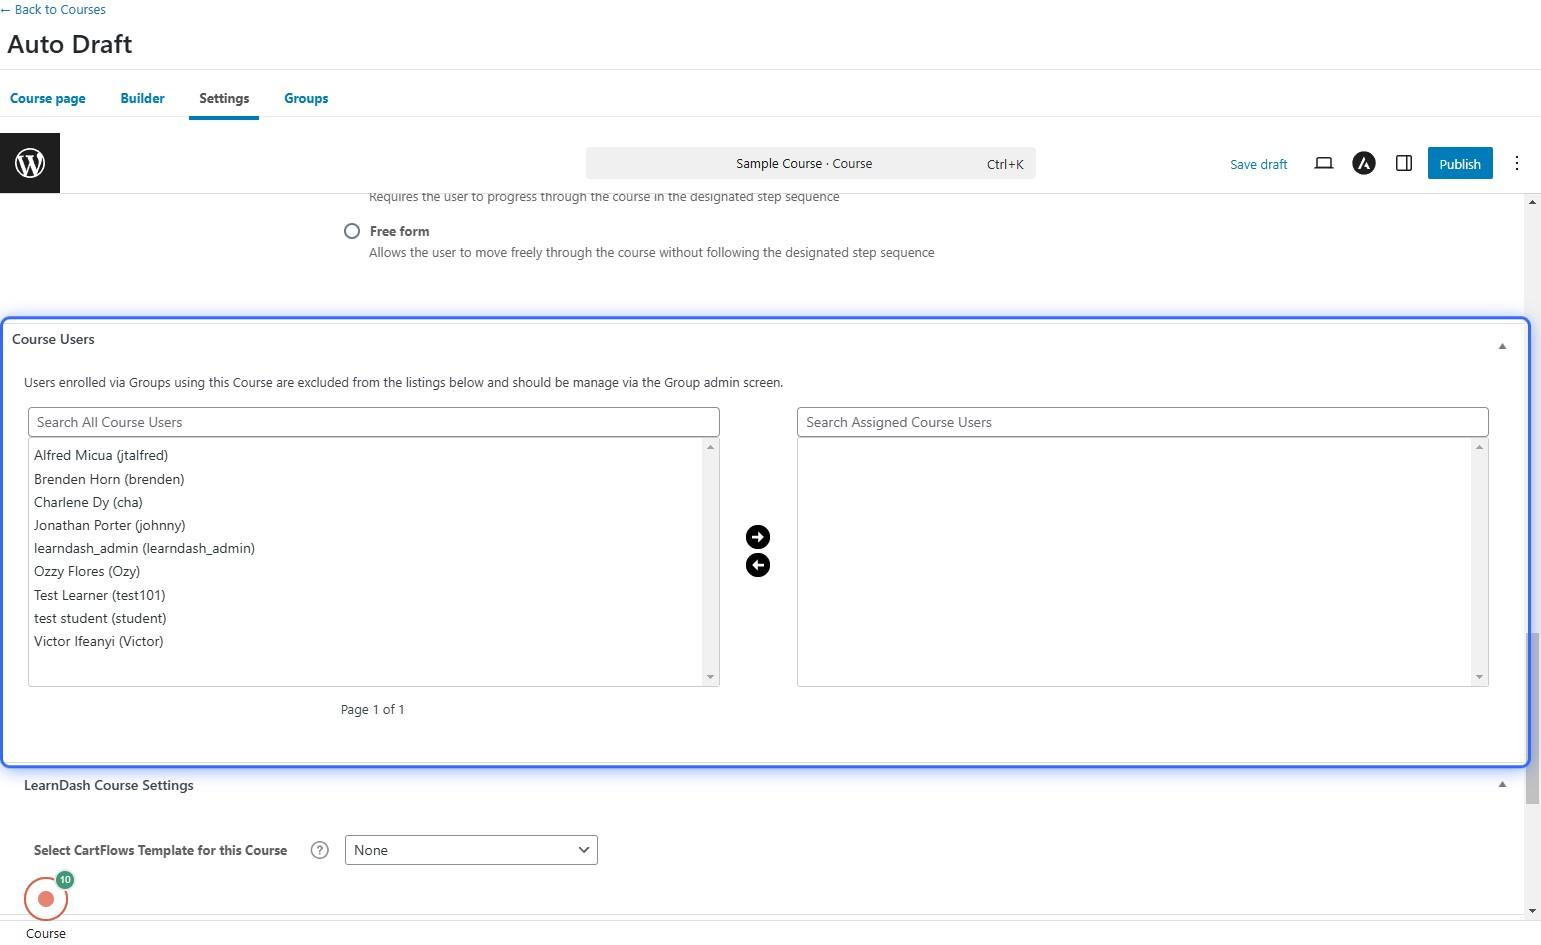Click the Publish button
The width and height of the screenshot is (1541, 945).
click(1459, 164)
